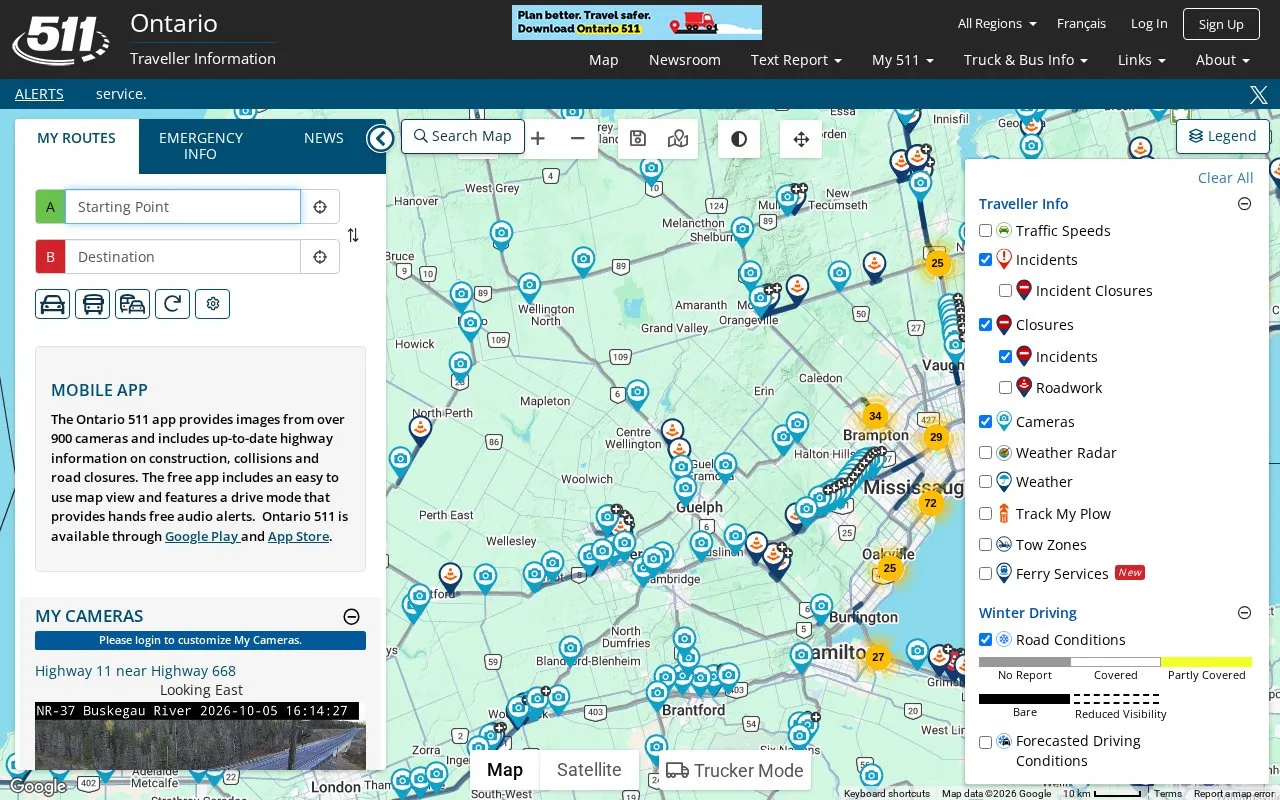1280x800 pixels.
Task: Disable the Road Conditions checkbox
Action: click(986, 640)
